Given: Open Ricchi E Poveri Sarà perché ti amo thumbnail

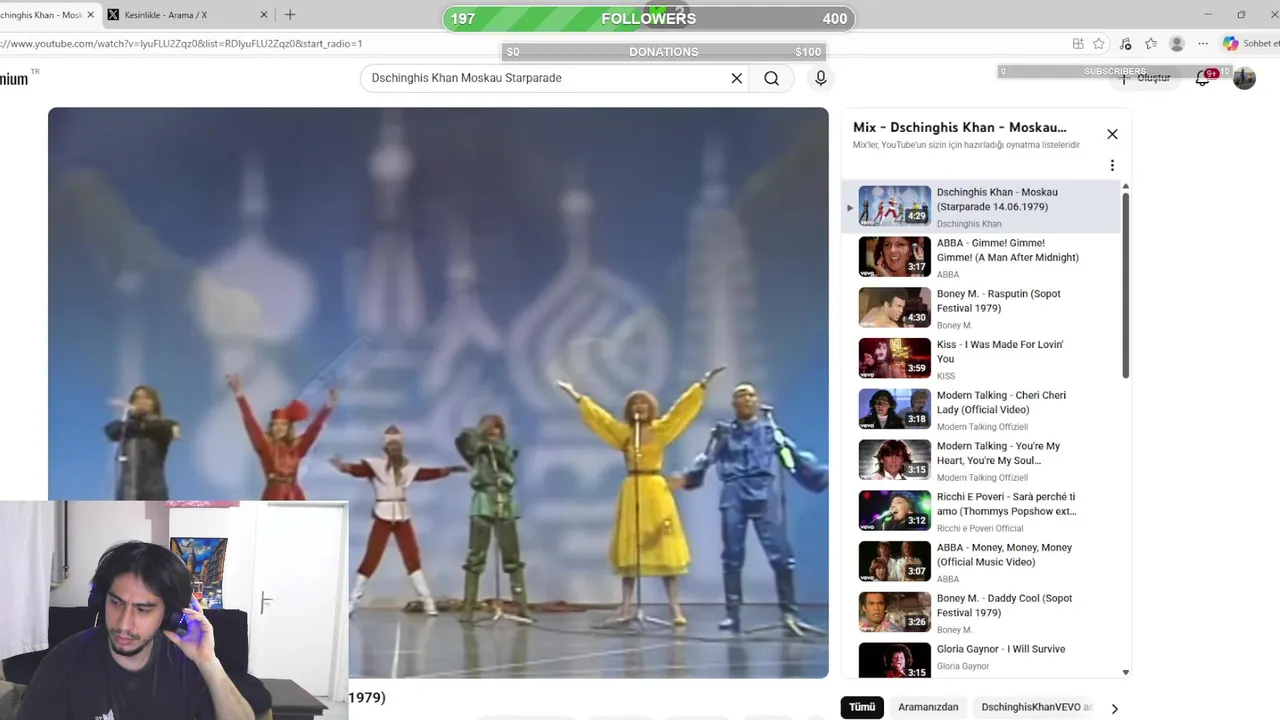Looking at the screenshot, I should [894, 511].
